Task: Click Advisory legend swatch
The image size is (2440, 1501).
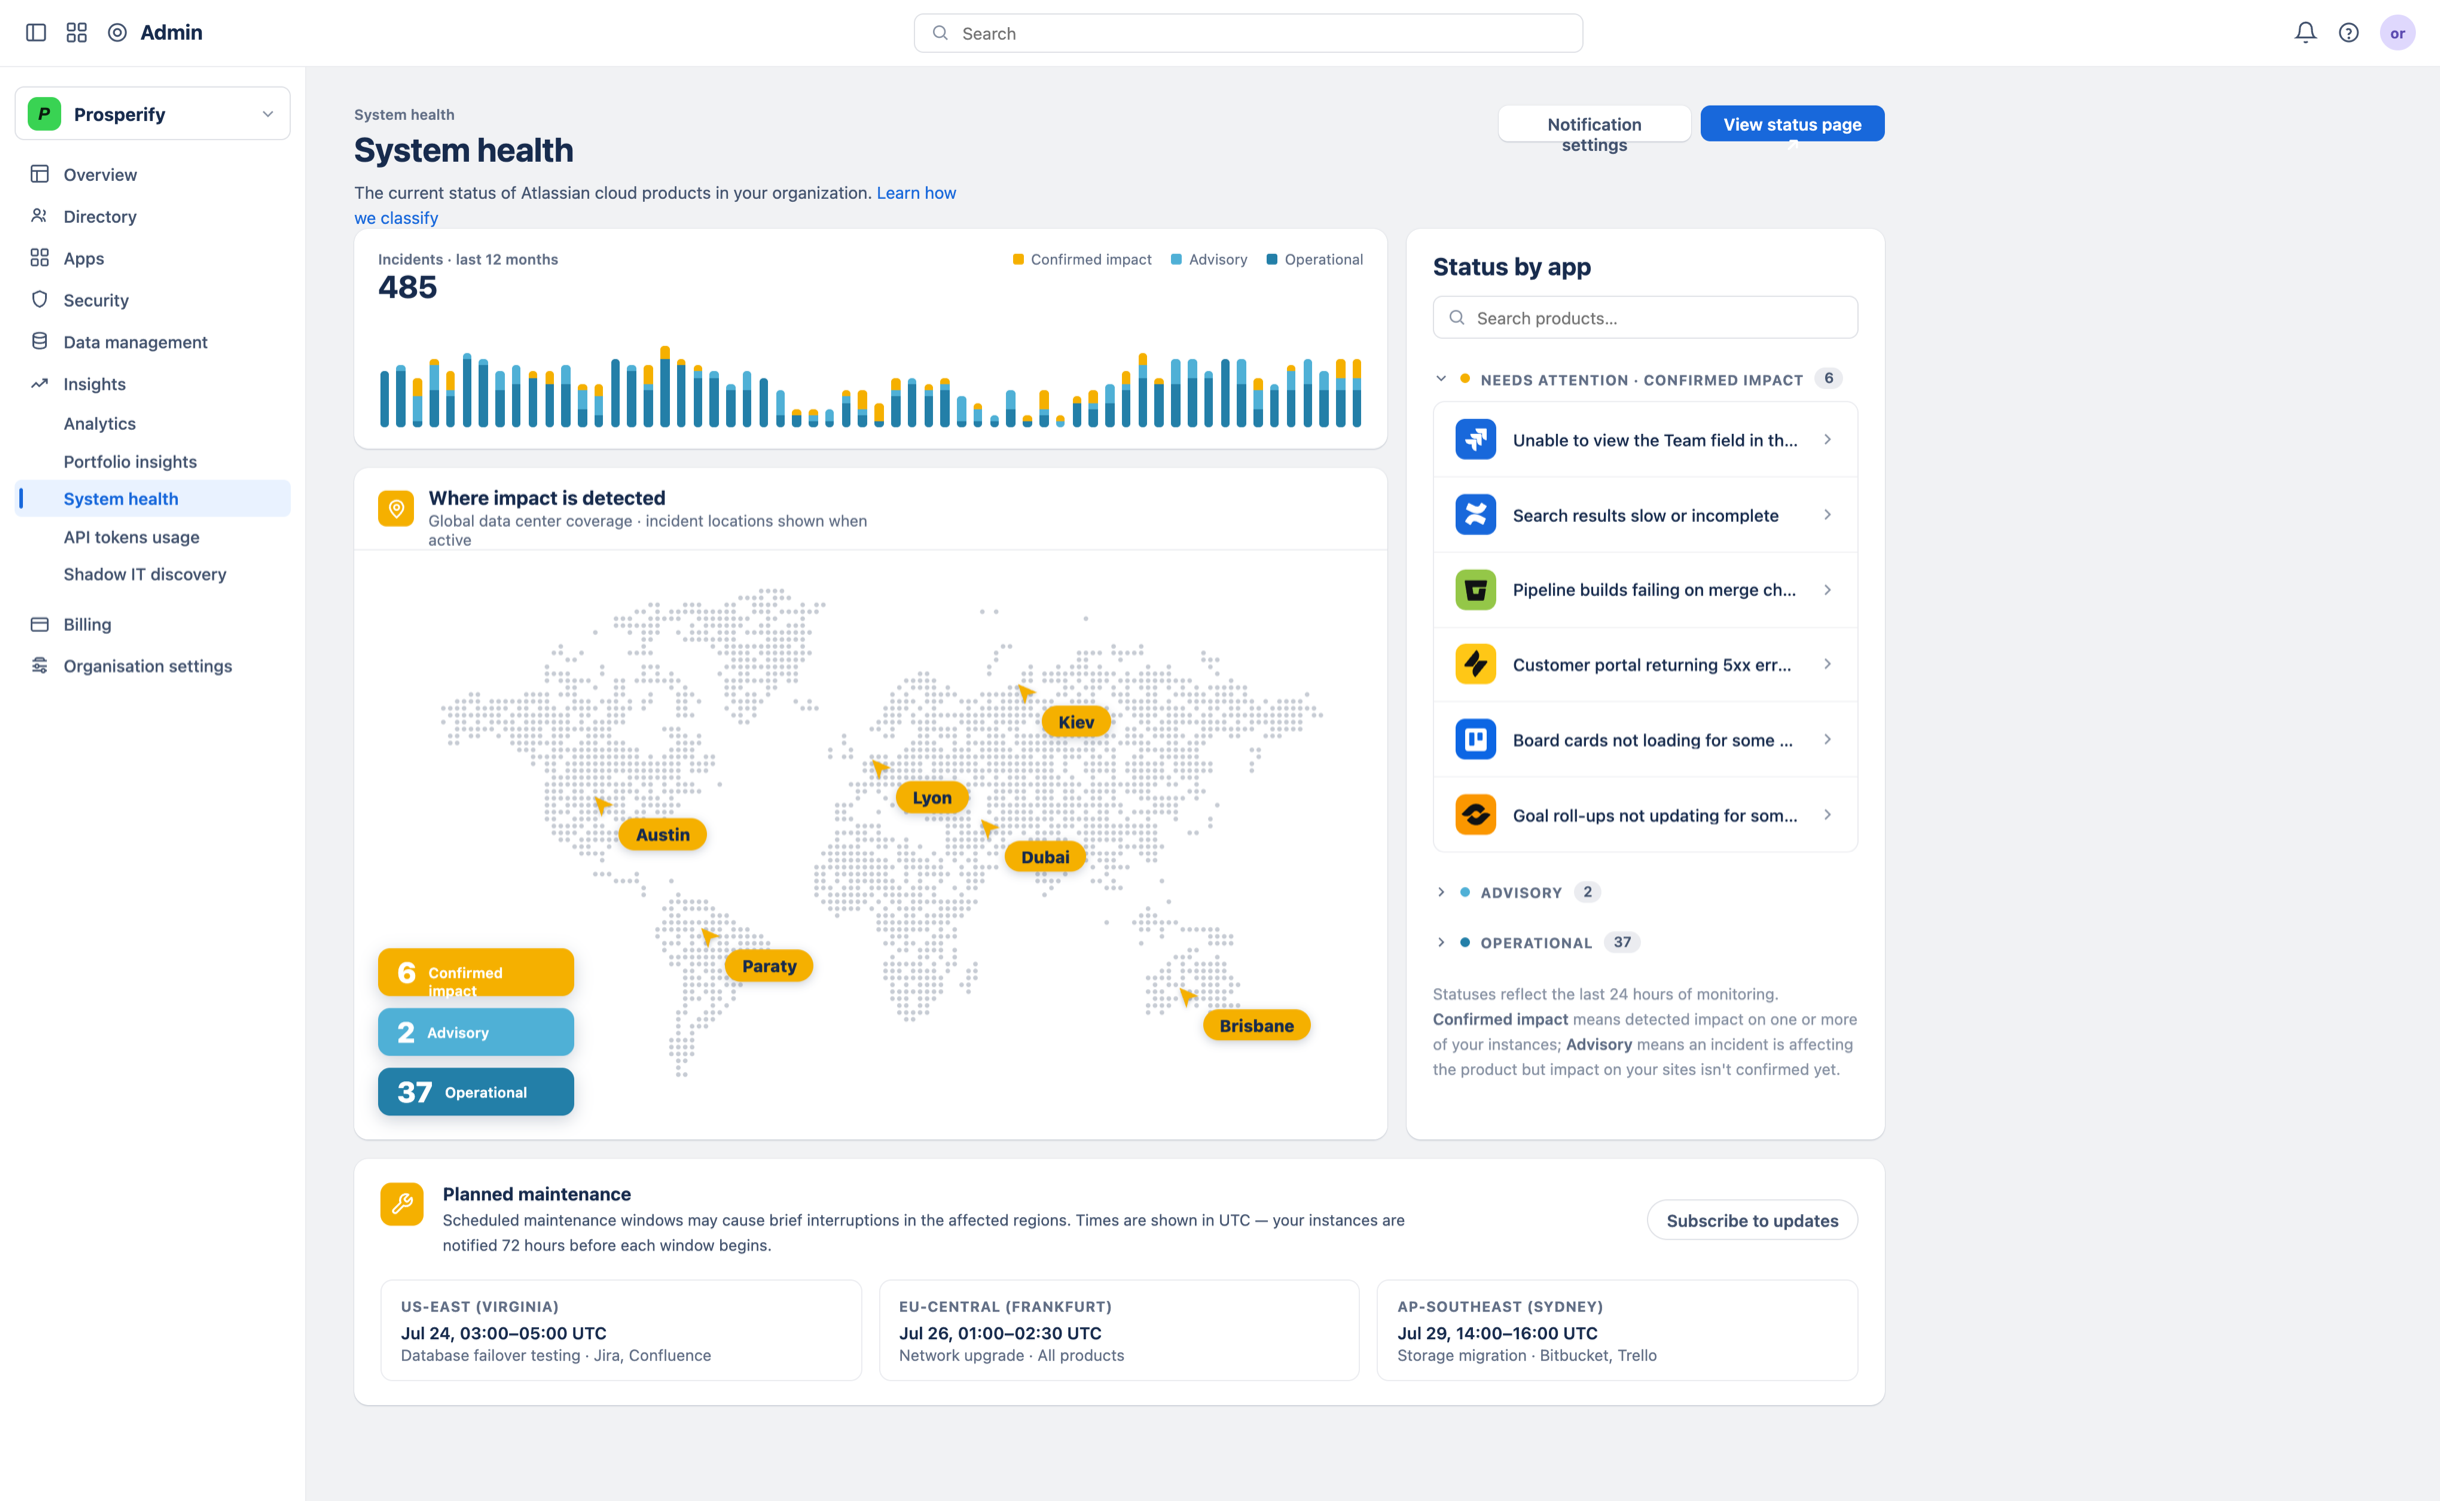Action: click(1176, 260)
